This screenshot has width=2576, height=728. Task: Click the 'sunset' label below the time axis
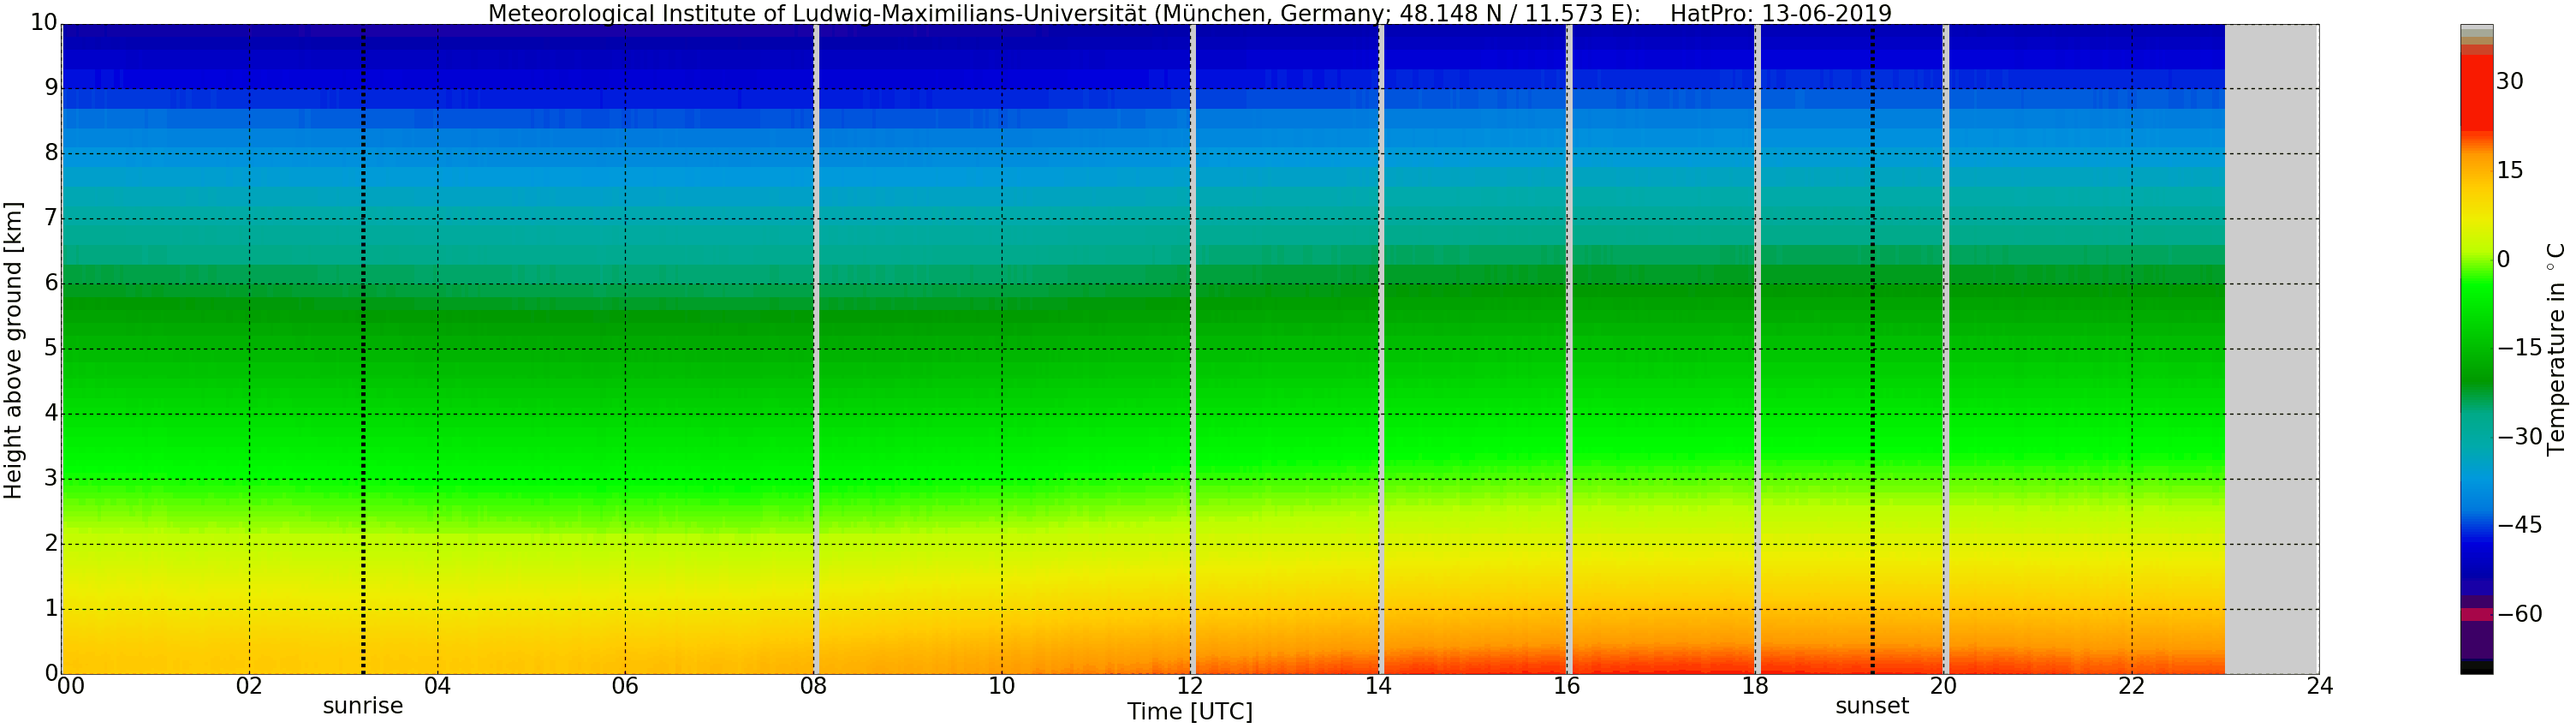point(1872,706)
